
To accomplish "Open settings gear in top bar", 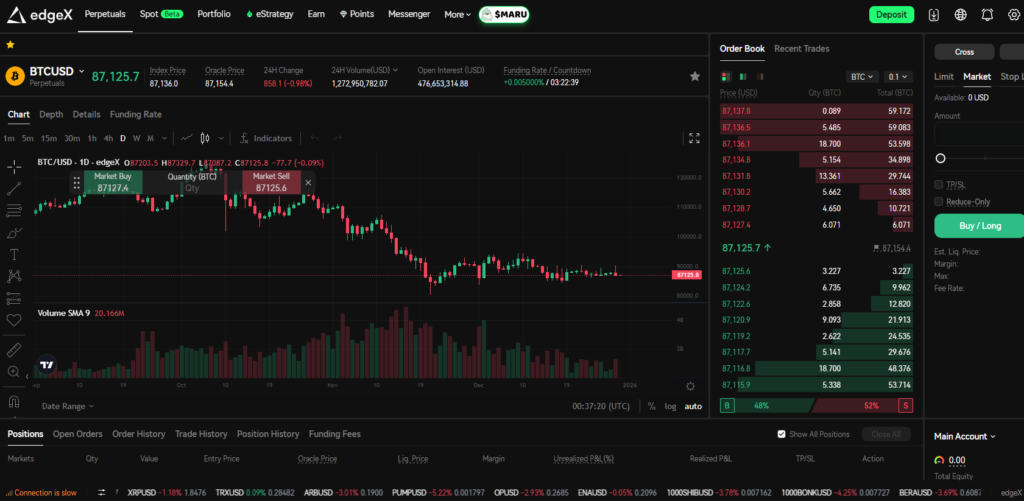I will pyautogui.click(x=1014, y=14).
